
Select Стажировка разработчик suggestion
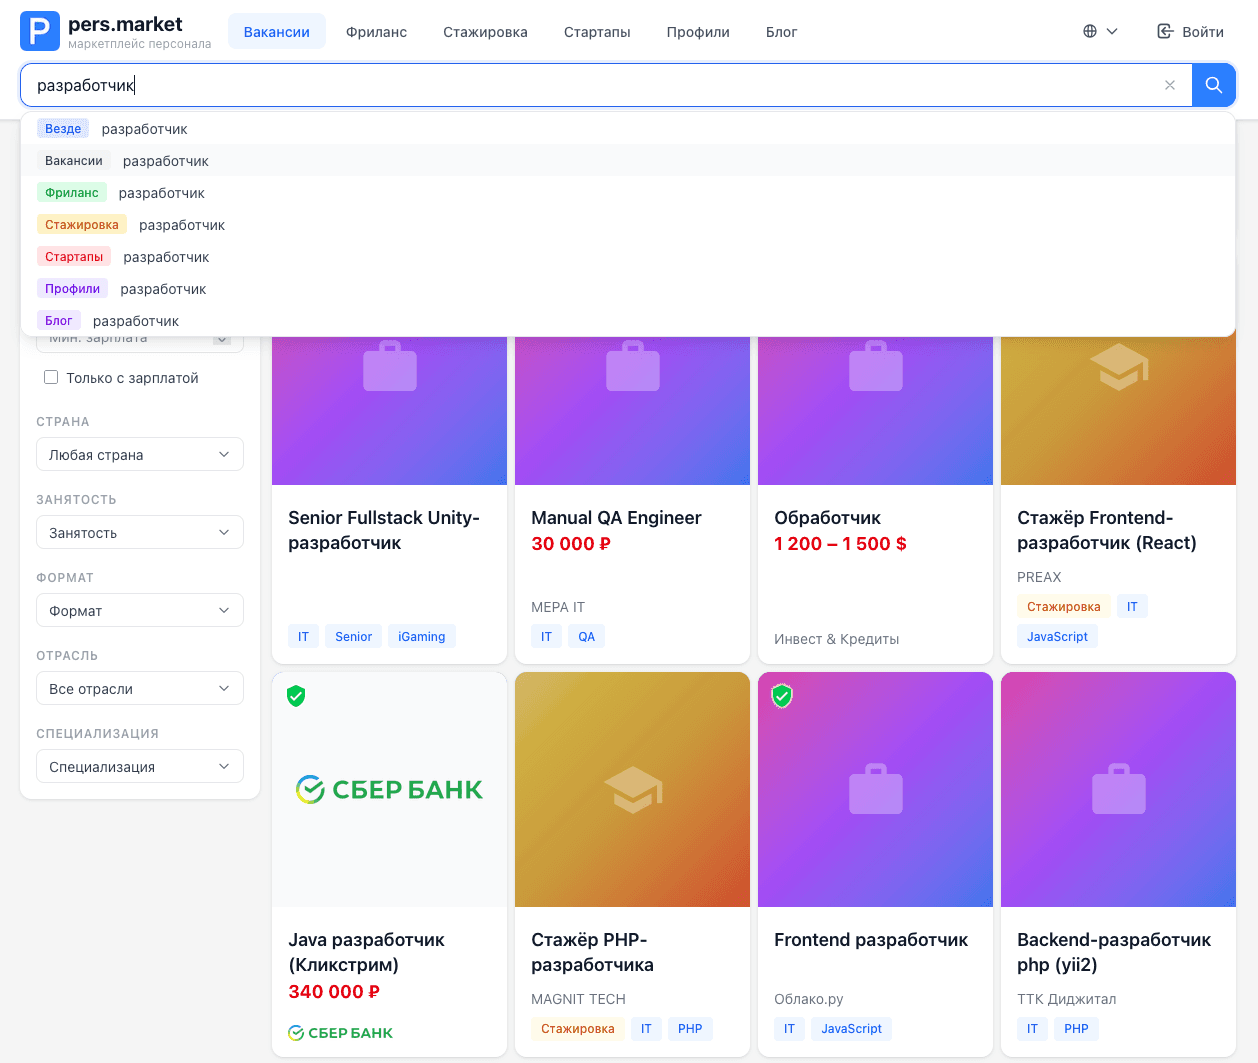[x=628, y=225]
